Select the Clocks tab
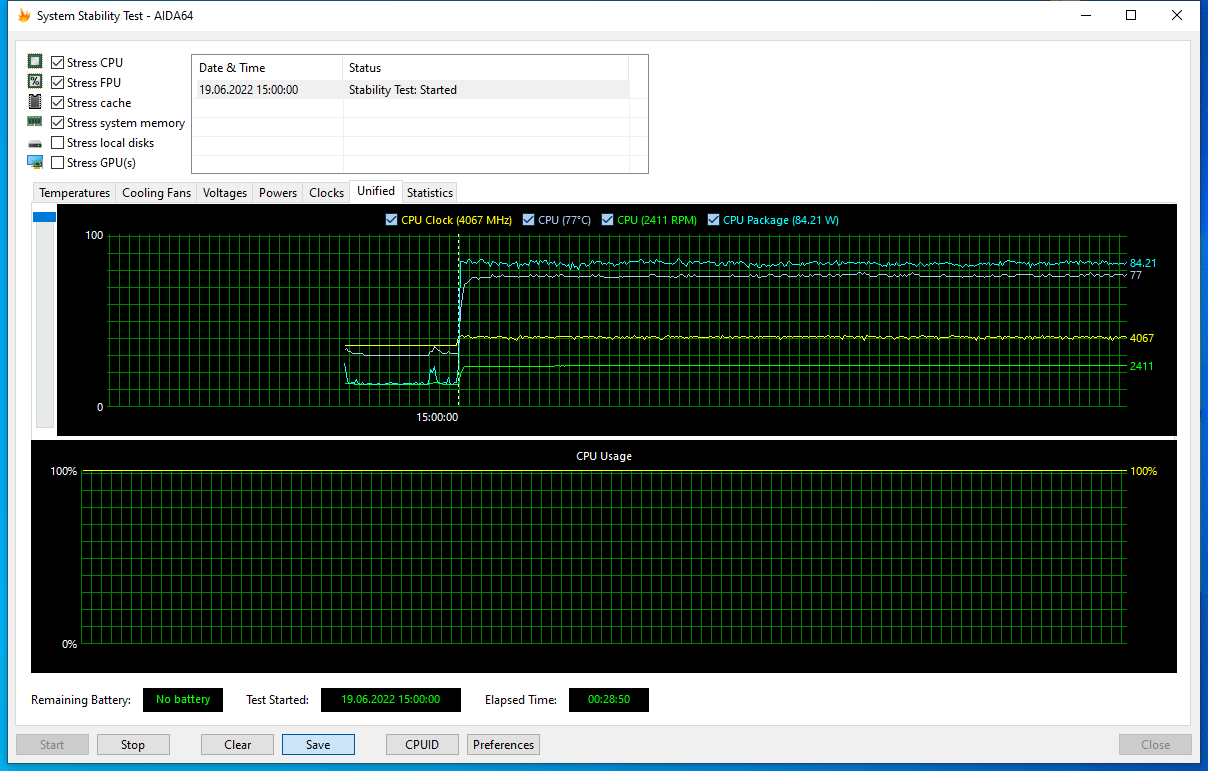Screen dimensions: 1208x771 pyautogui.click(x=326, y=193)
